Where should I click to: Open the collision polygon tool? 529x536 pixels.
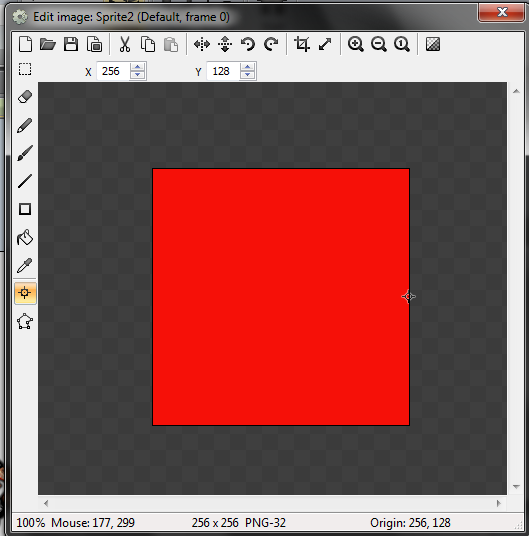(x=25, y=321)
